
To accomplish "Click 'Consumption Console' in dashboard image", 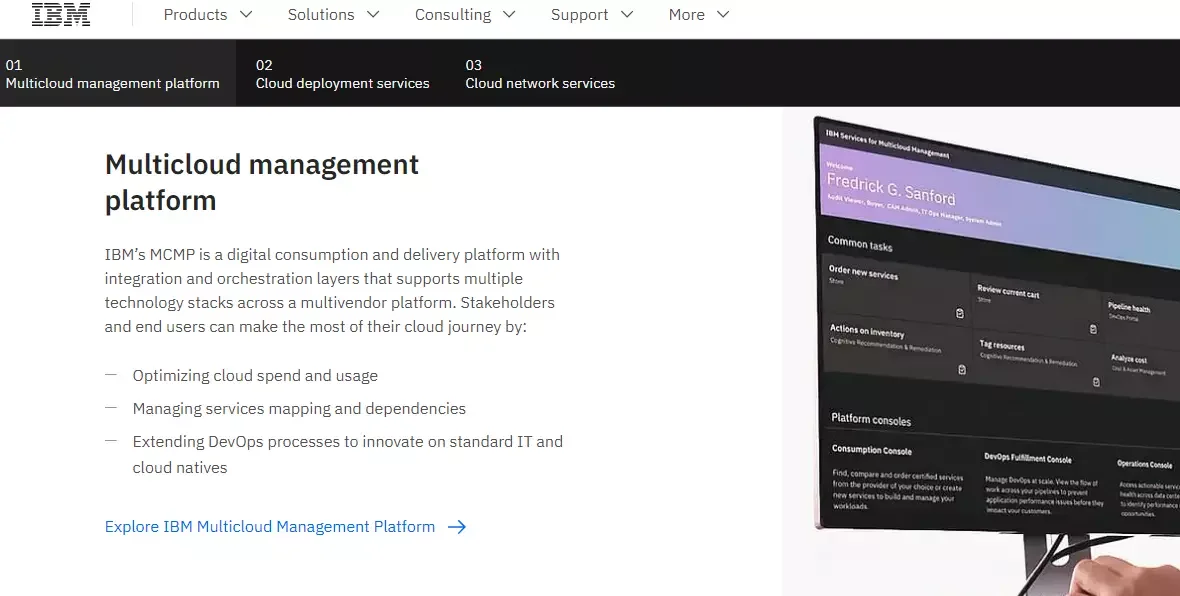I will (x=871, y=450).
